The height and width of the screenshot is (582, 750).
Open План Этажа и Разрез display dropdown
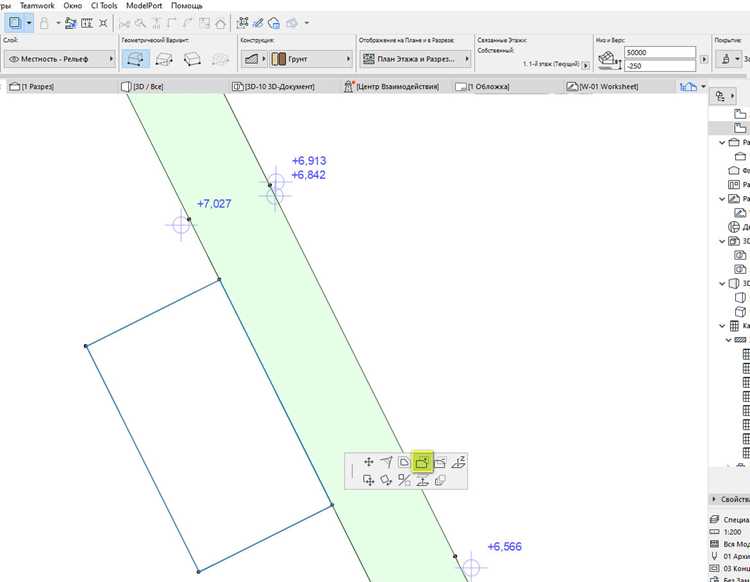coord(415,59)
